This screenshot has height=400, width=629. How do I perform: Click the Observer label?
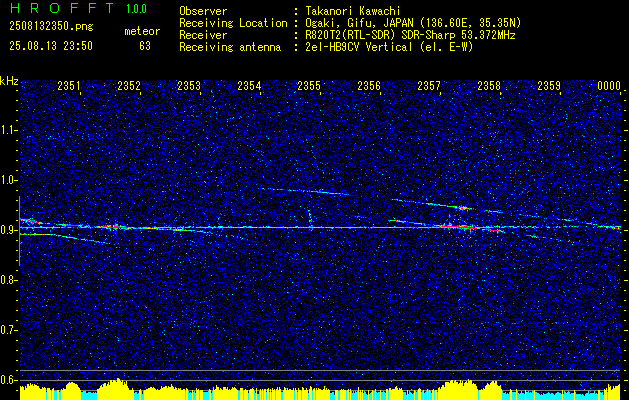click(x=203, y=11)
